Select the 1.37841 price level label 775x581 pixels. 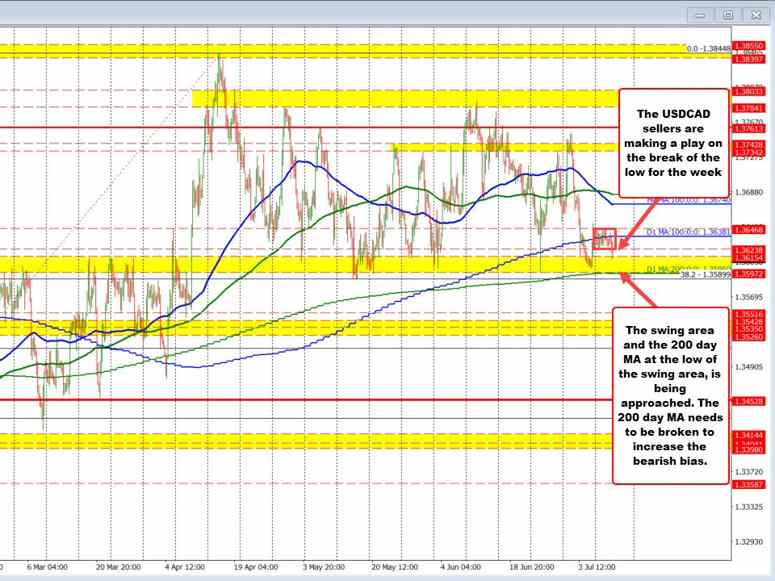click(x=749, y=108)
